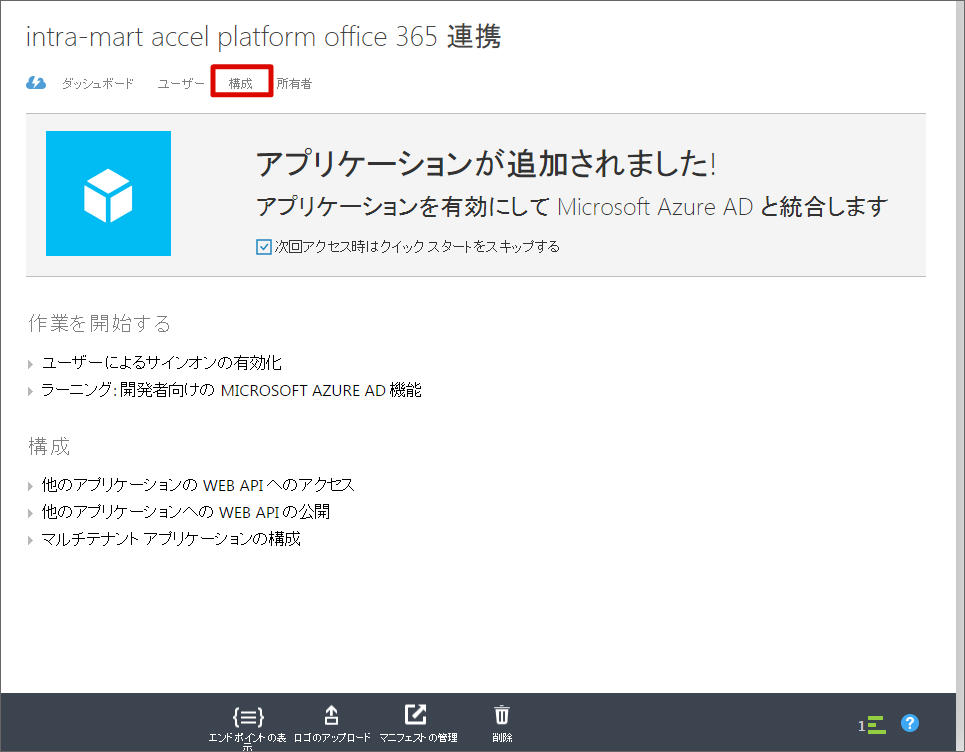This screenshot has height=752, width=965.
Task: Open the notifications list icon showing 1
Action: tap(872, 725)
